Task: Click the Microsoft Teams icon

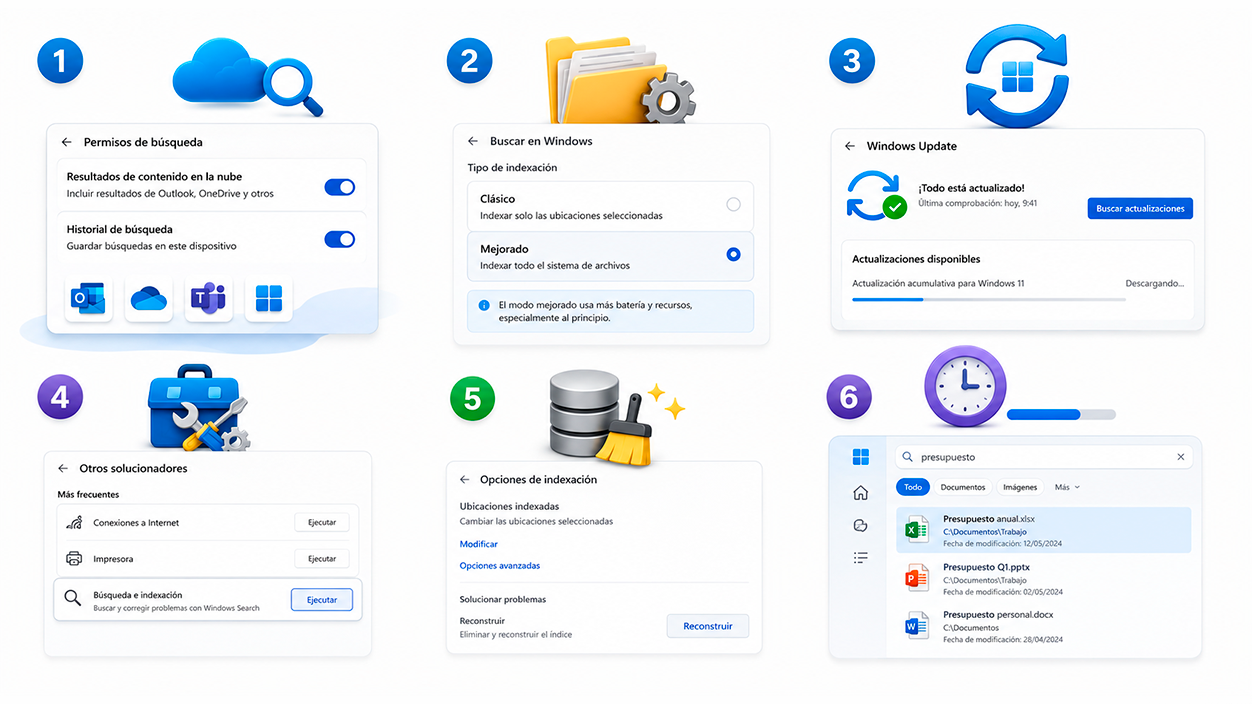Action: [x=209, y=298]
